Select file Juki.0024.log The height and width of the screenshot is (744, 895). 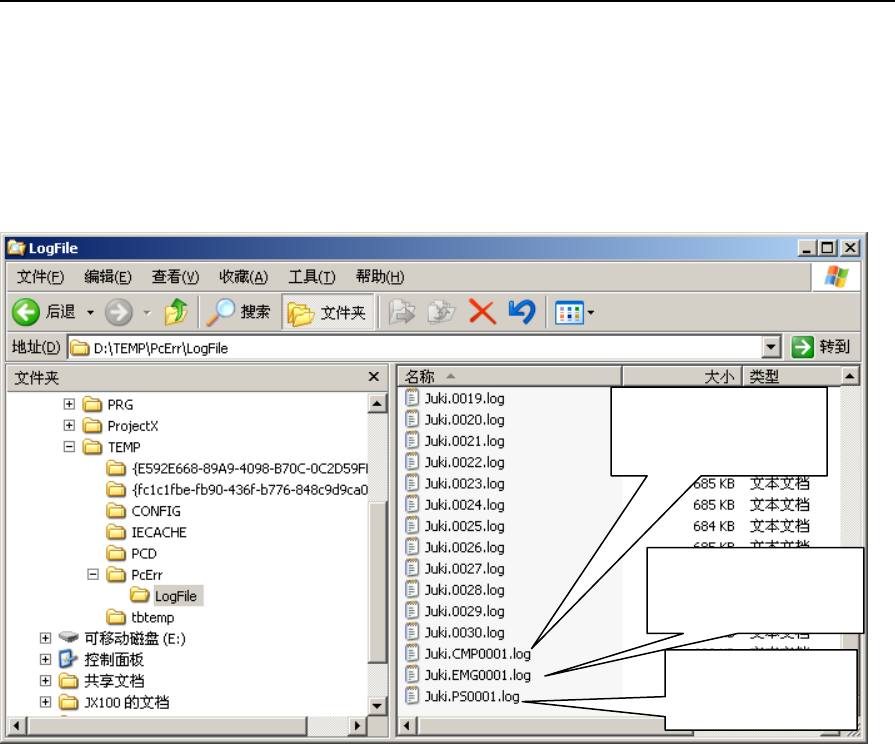coord(455,505)
